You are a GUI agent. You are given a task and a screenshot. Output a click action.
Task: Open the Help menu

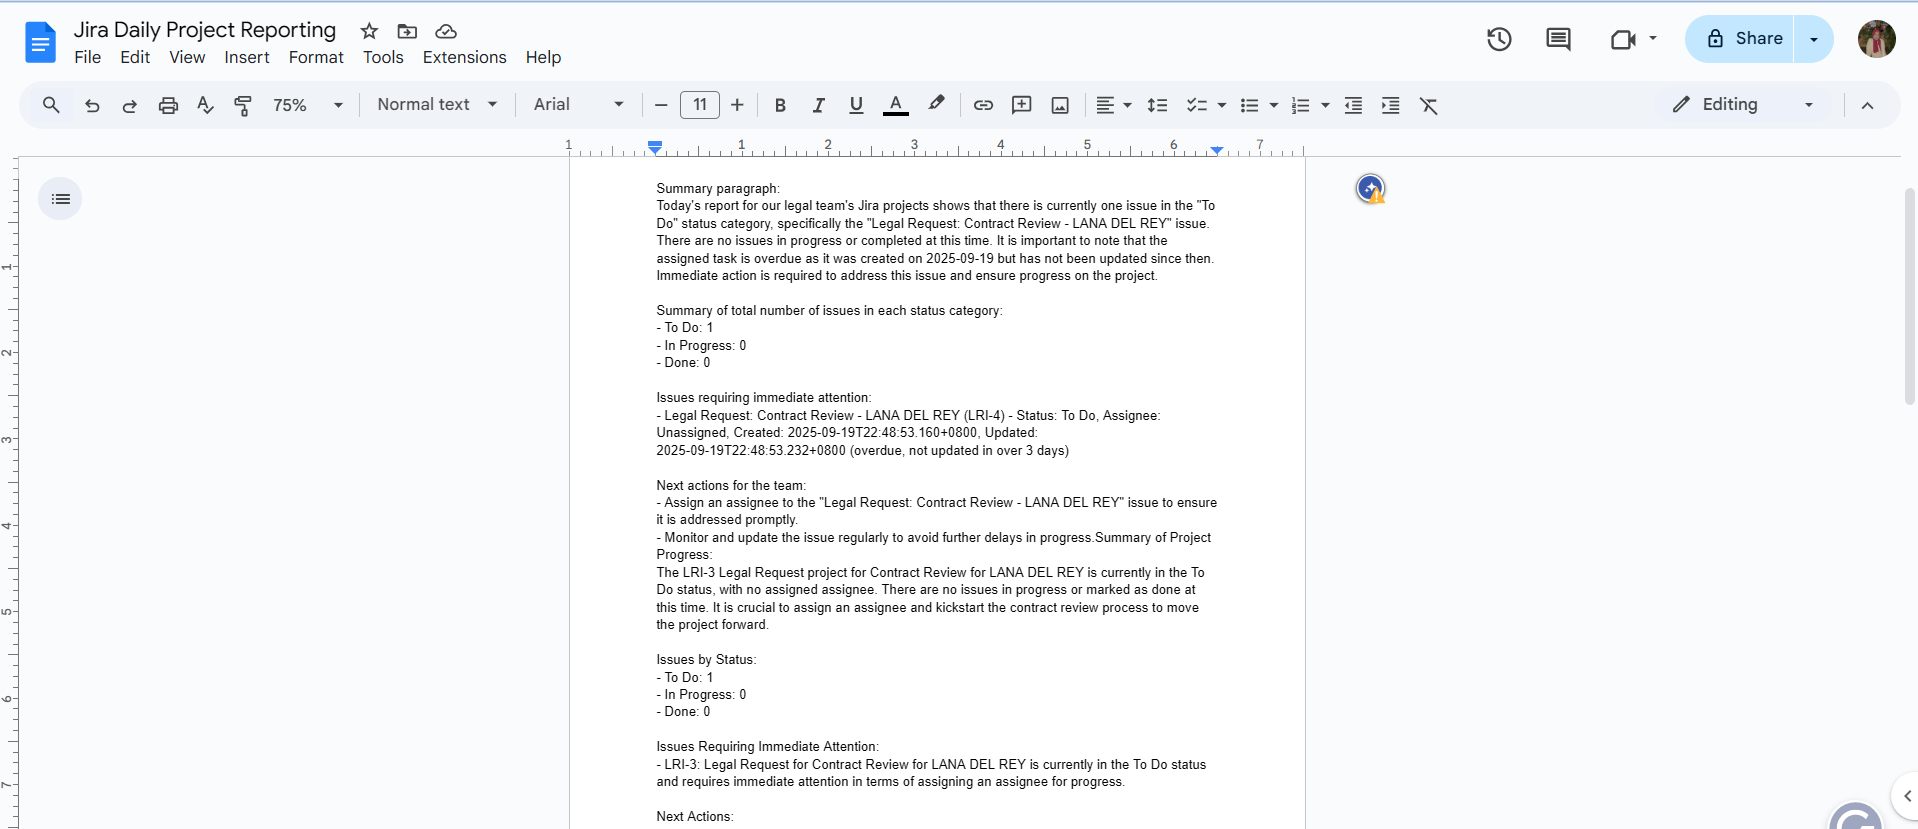click(x=543, y=58)
